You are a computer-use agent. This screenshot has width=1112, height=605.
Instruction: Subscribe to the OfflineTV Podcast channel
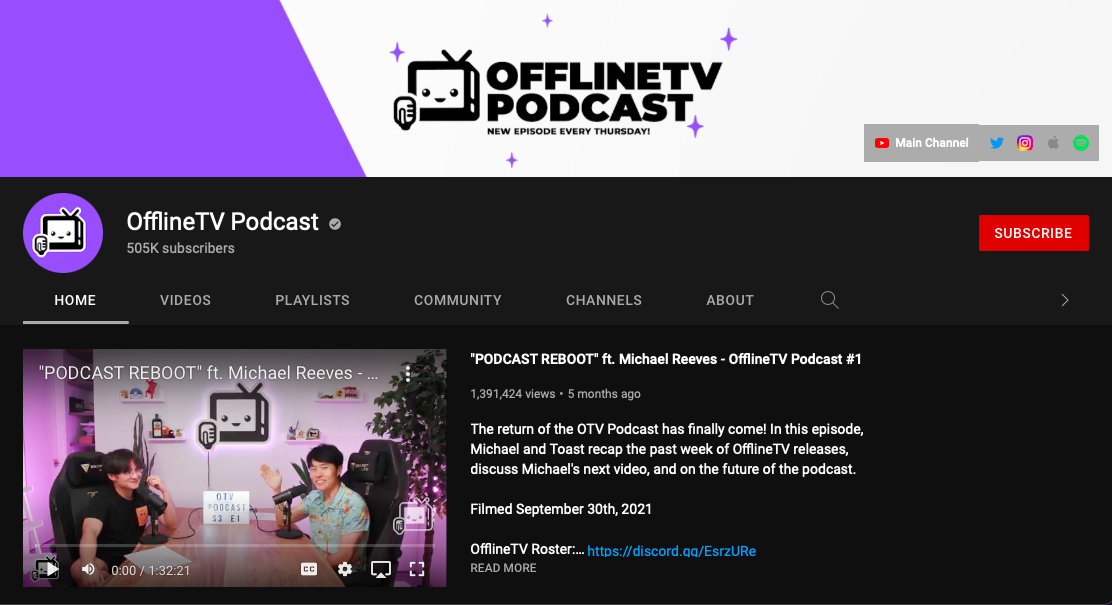tap(1033, 233)
